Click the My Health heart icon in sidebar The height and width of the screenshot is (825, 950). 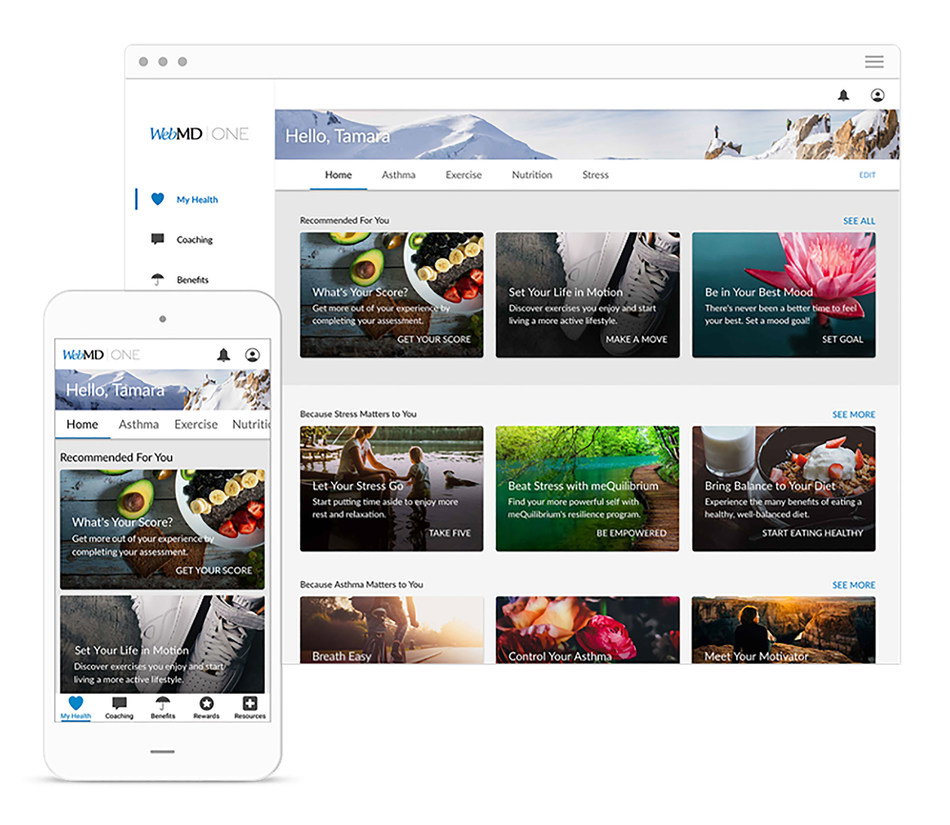158,199
